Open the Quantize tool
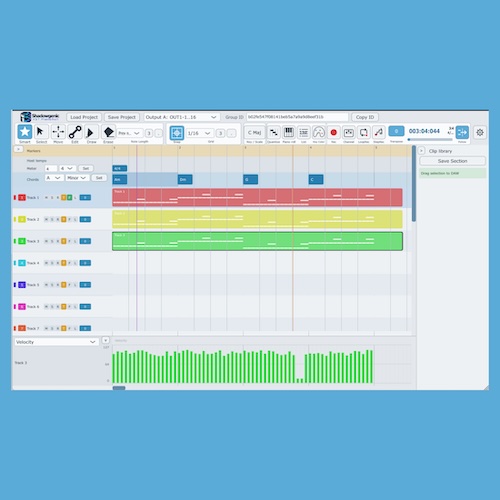500x500 pixels. (274, 133)
